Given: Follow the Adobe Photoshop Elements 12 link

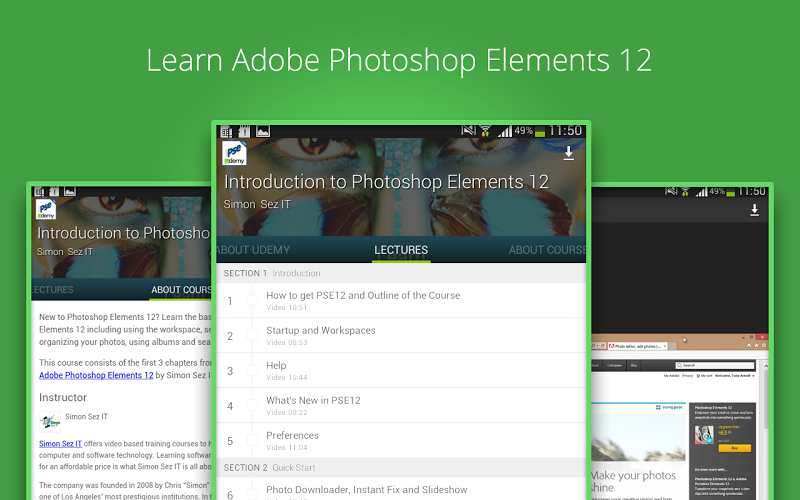Looking at the screenshot, I should pos(96,375).
